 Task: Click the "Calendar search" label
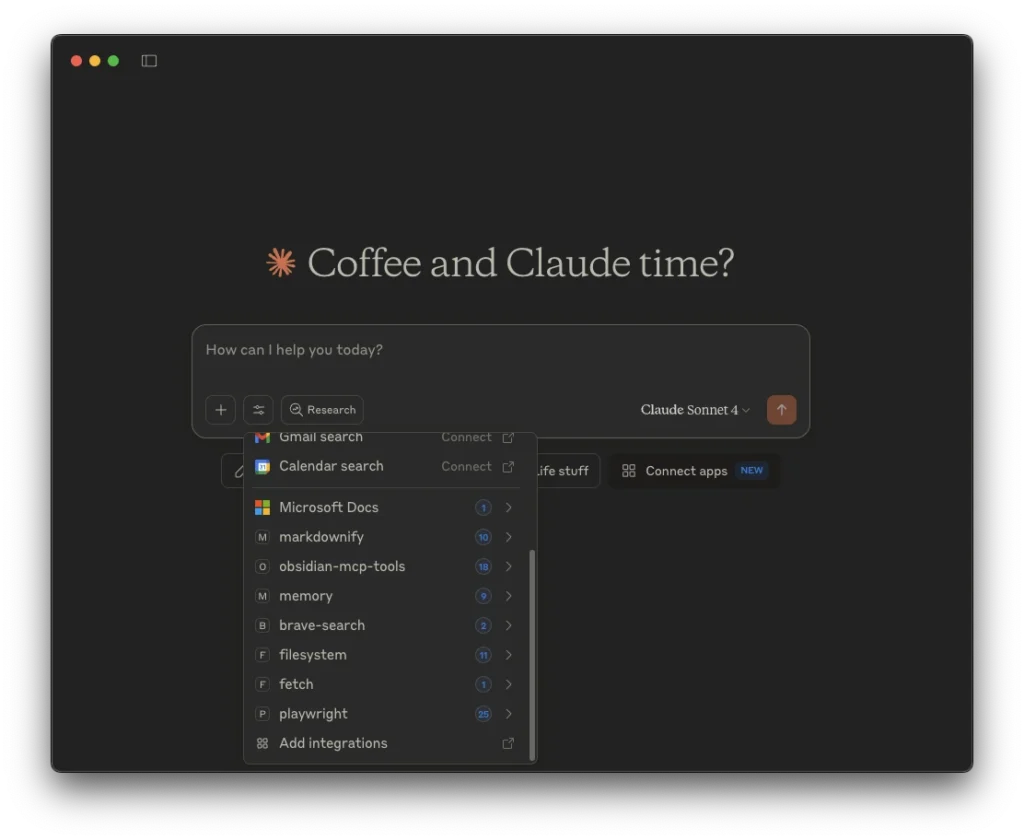(331, 466)
